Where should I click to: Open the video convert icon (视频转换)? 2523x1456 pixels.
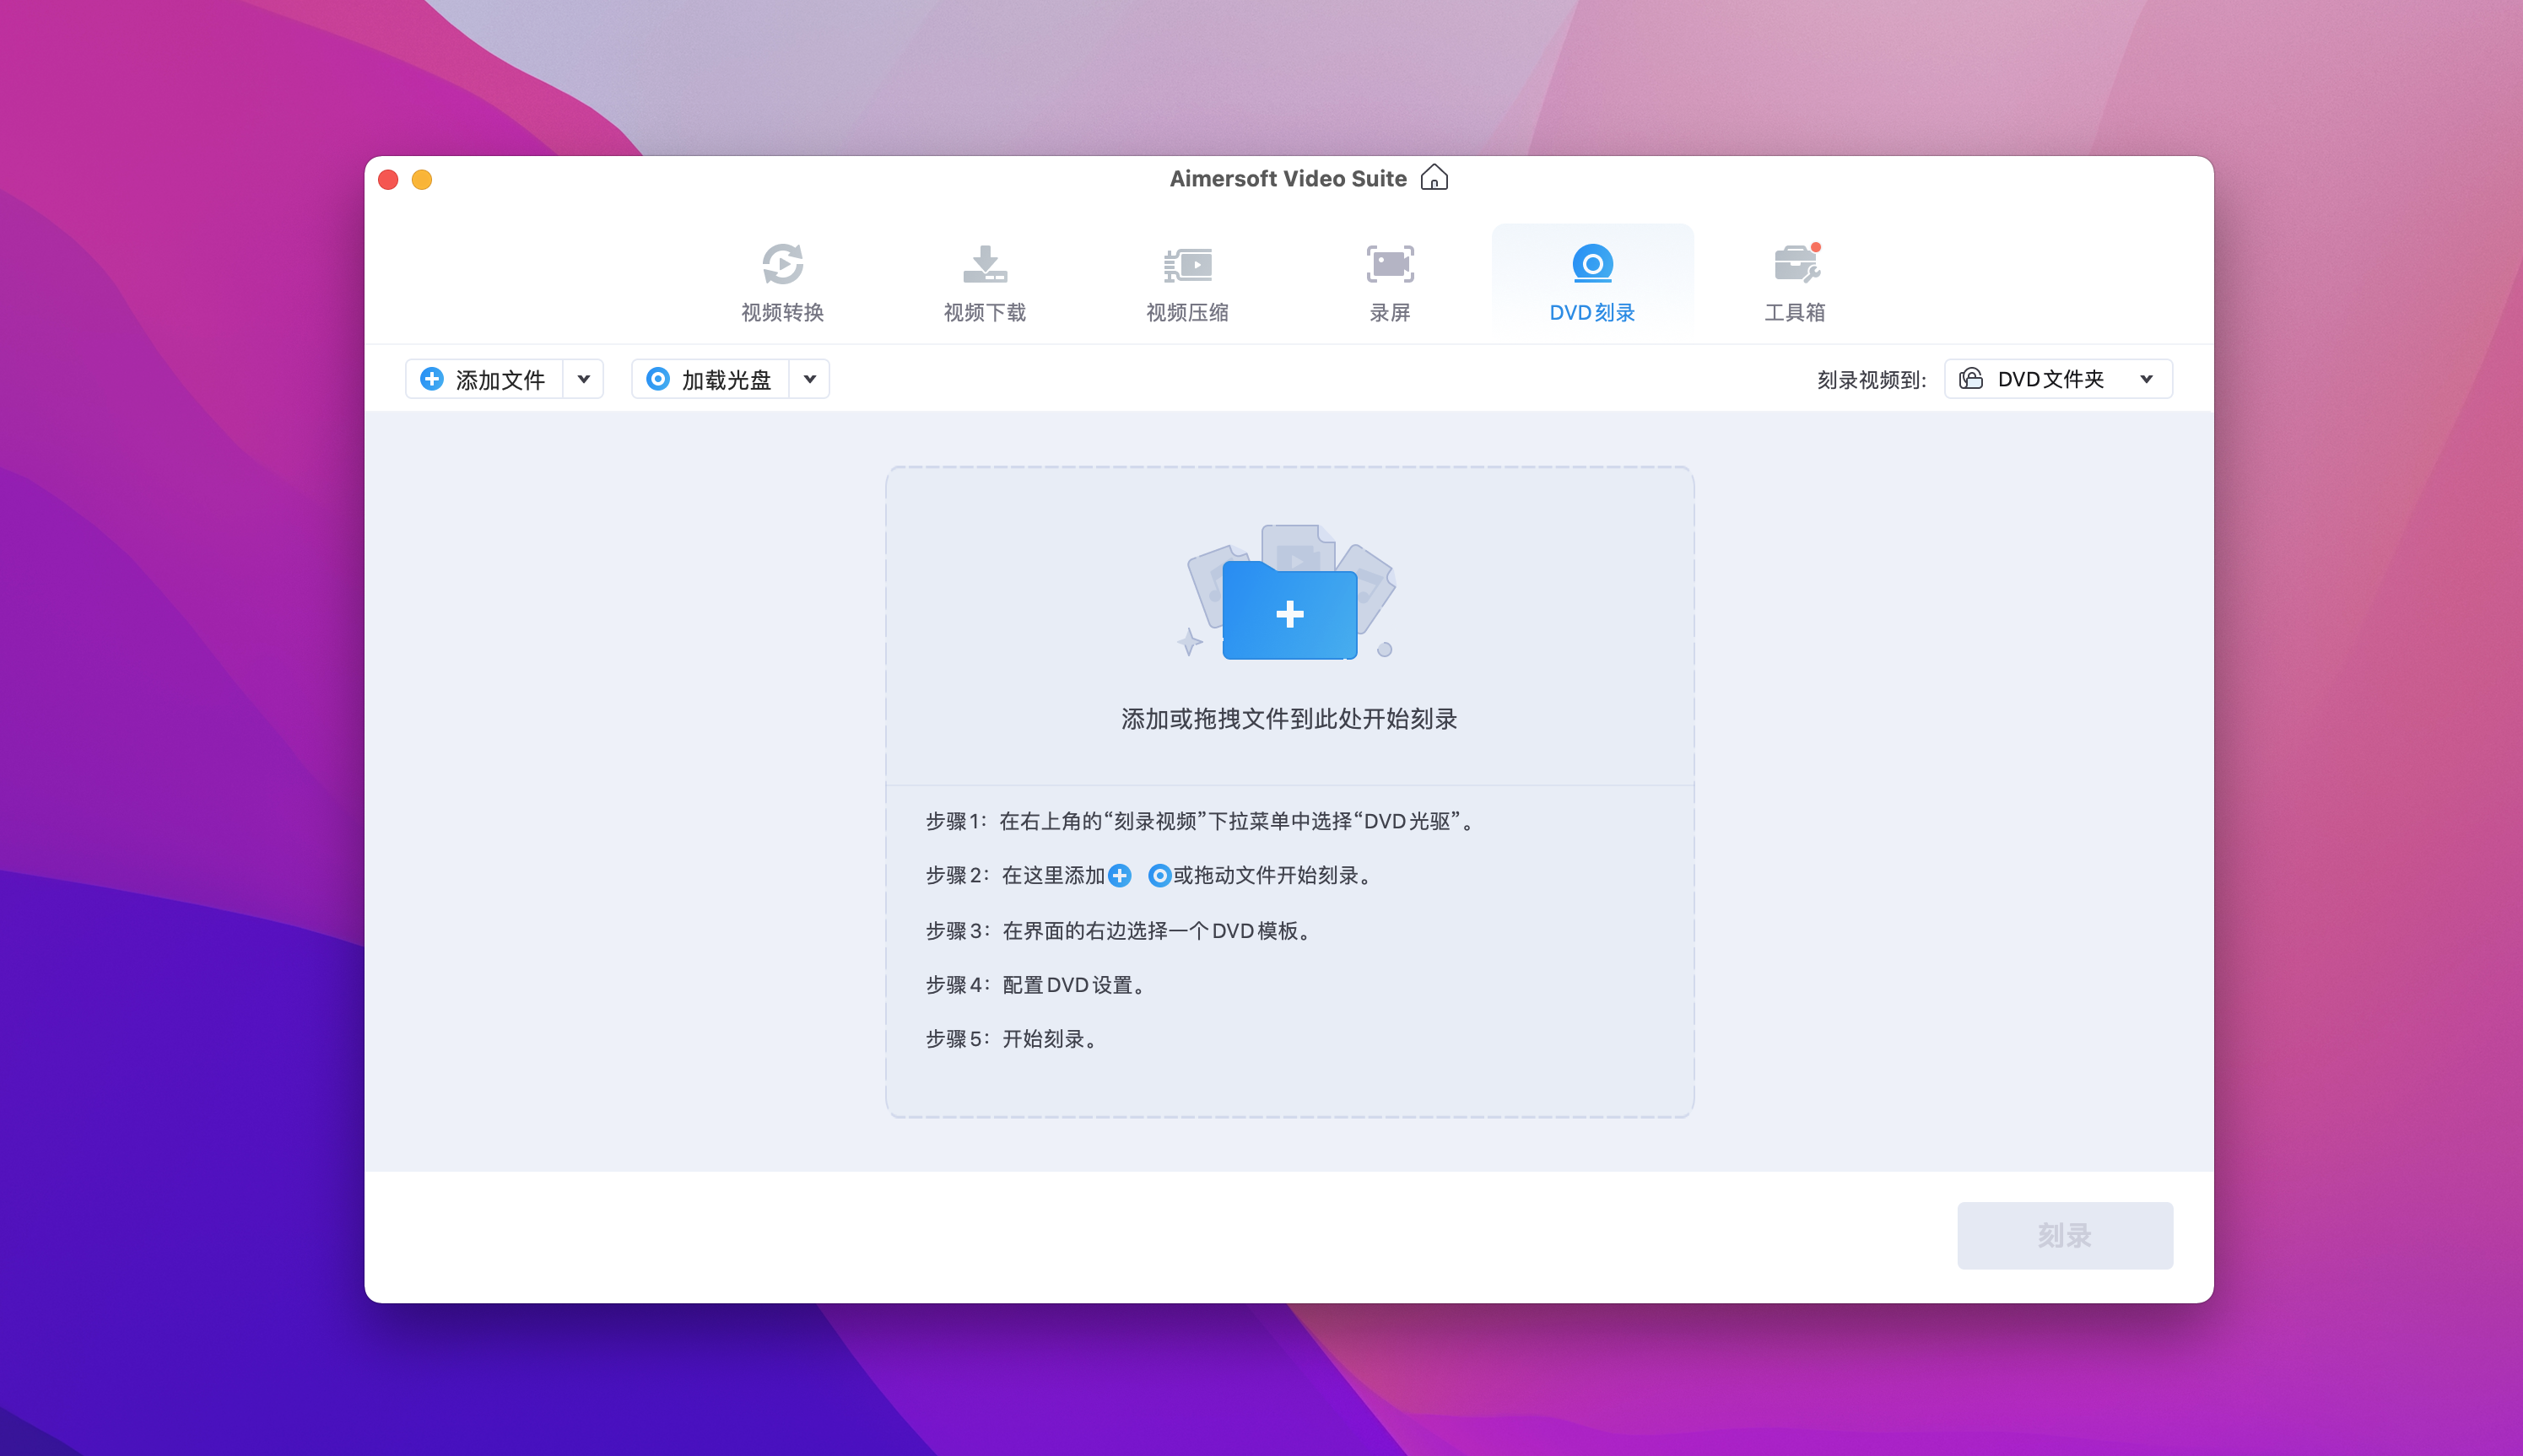click(782, 264)
